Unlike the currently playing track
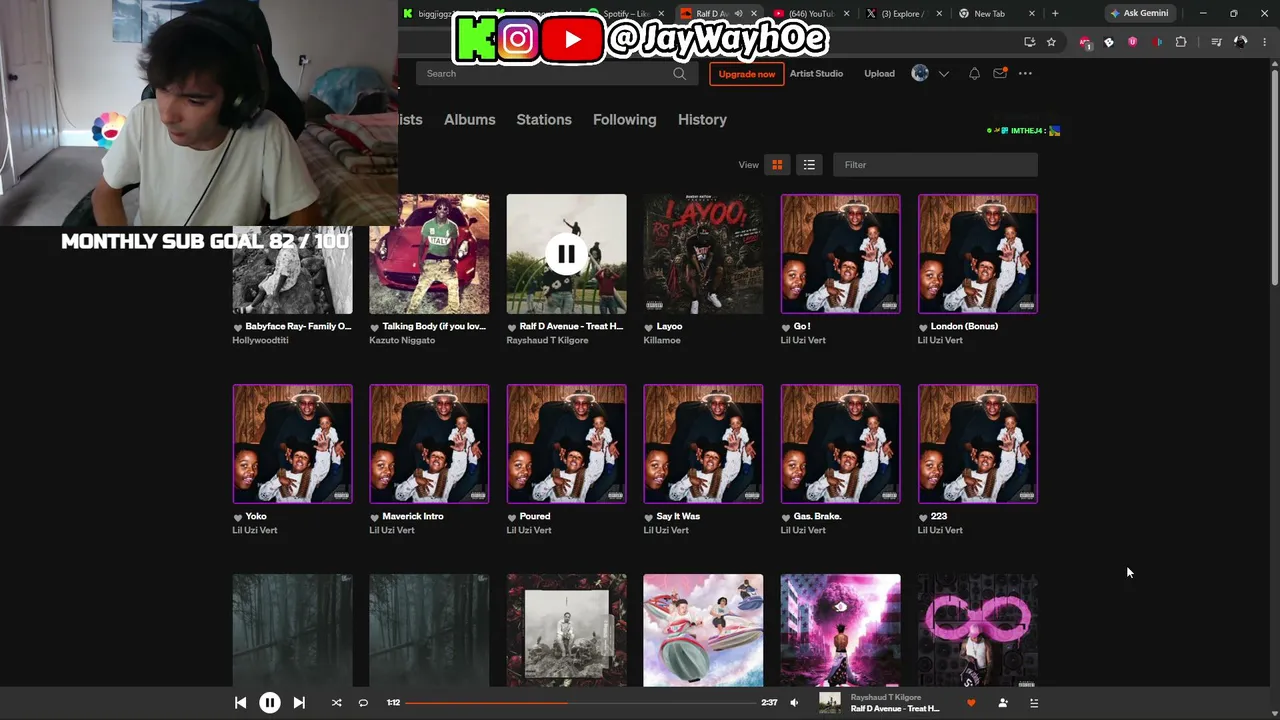 tap(971, 703)
